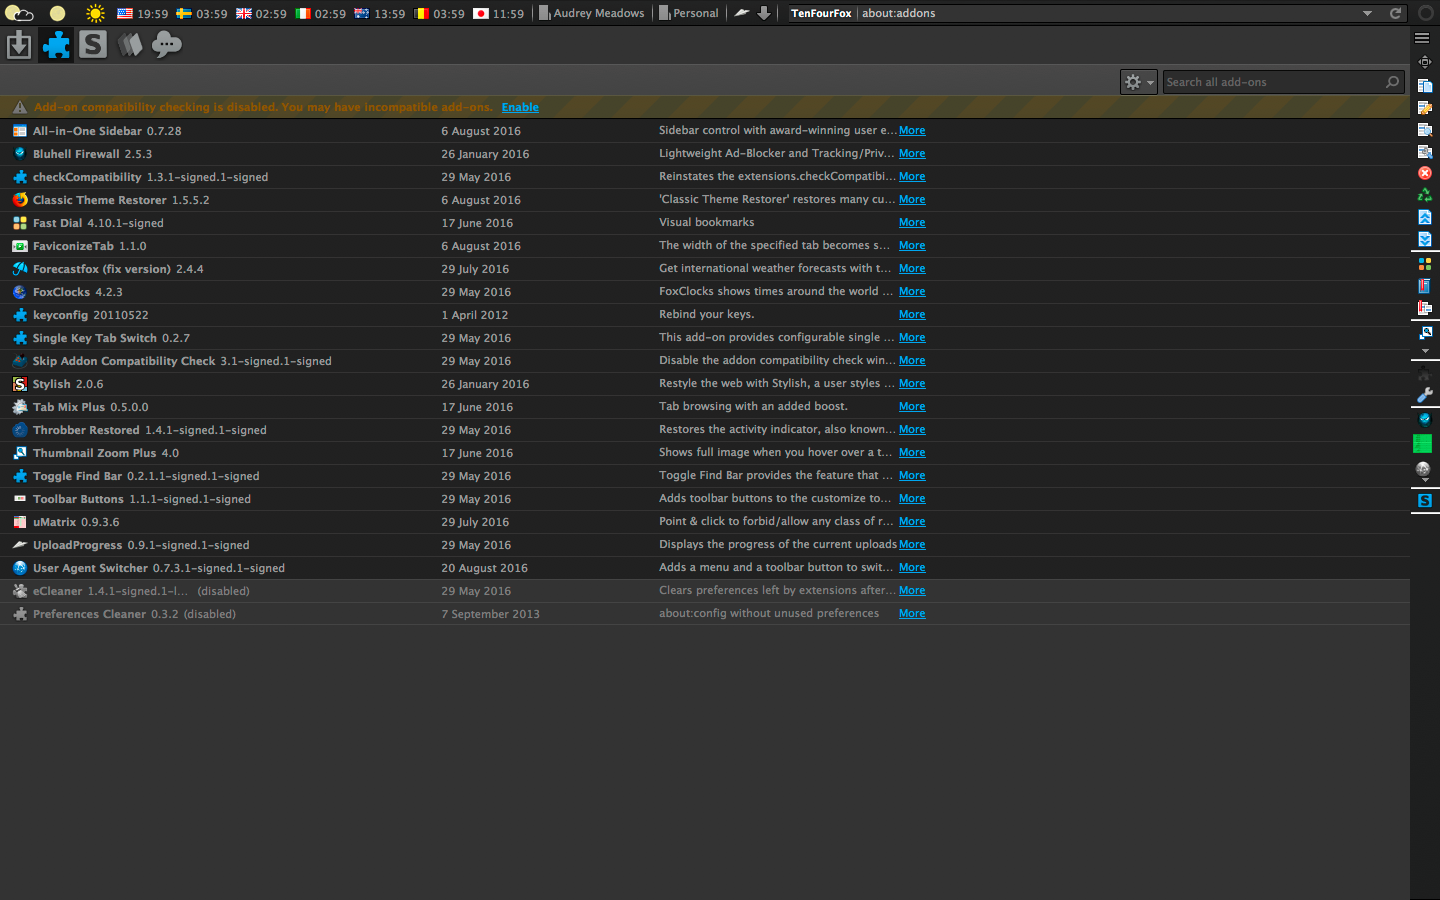Select the User Agent Switcher row
The width and height of the screenshot is (1440, 900).
click(x=705, y=568)
